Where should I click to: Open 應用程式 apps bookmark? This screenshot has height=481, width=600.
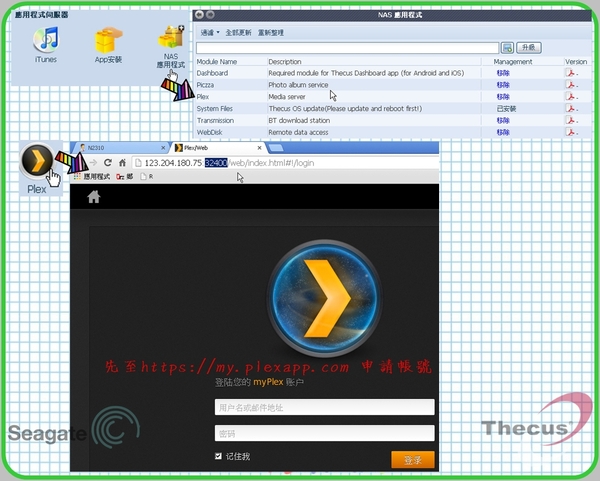pos(92,176)
